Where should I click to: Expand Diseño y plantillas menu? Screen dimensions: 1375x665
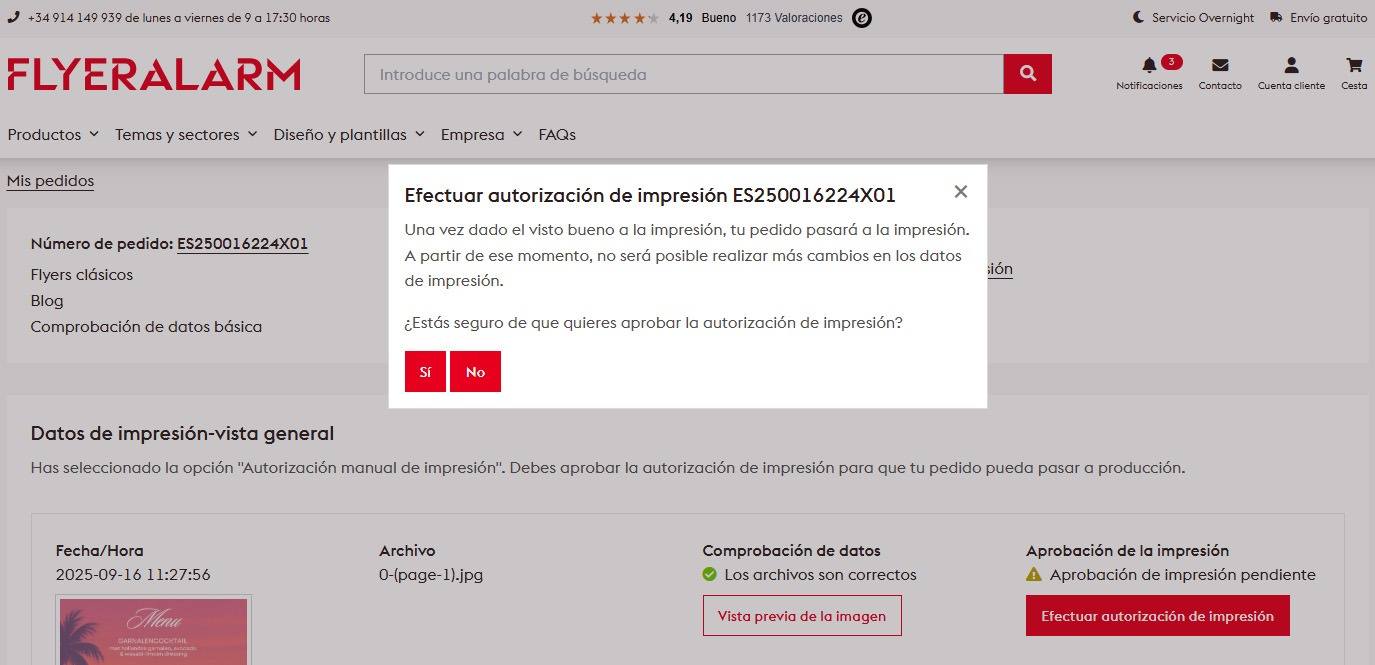(x=349, y=134)
